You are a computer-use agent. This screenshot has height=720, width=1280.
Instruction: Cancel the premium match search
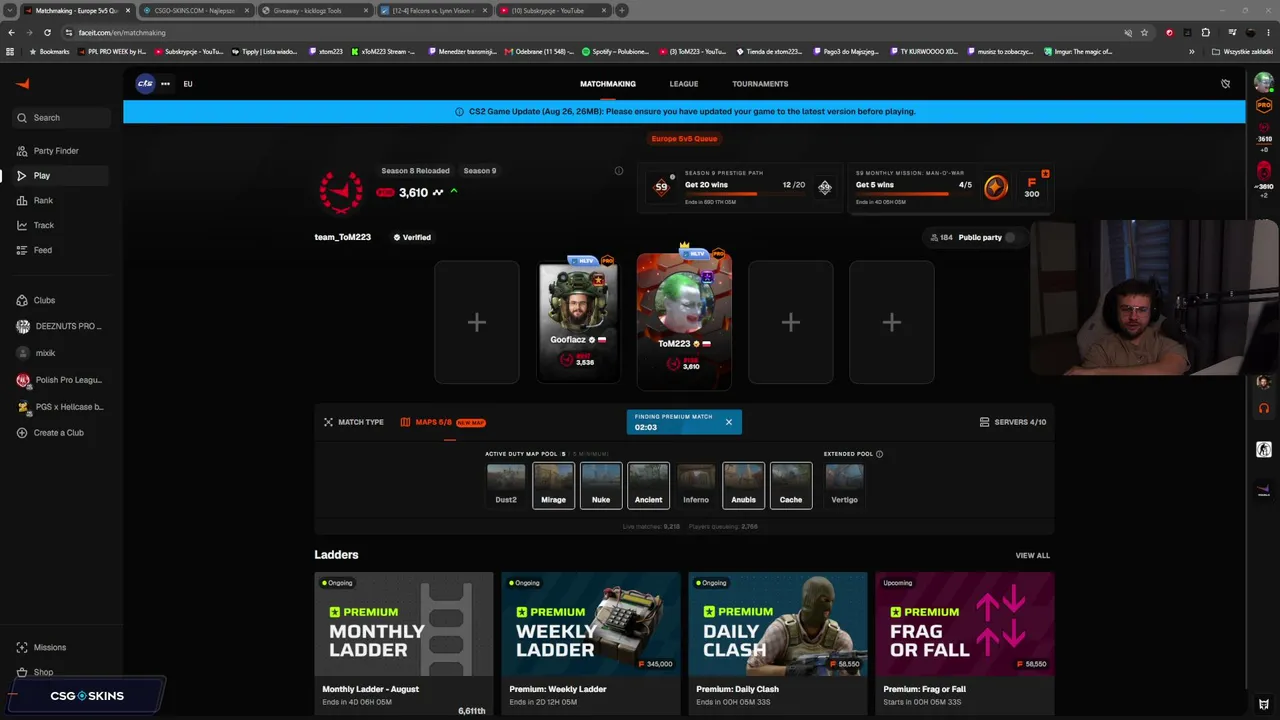pos(728,422)
